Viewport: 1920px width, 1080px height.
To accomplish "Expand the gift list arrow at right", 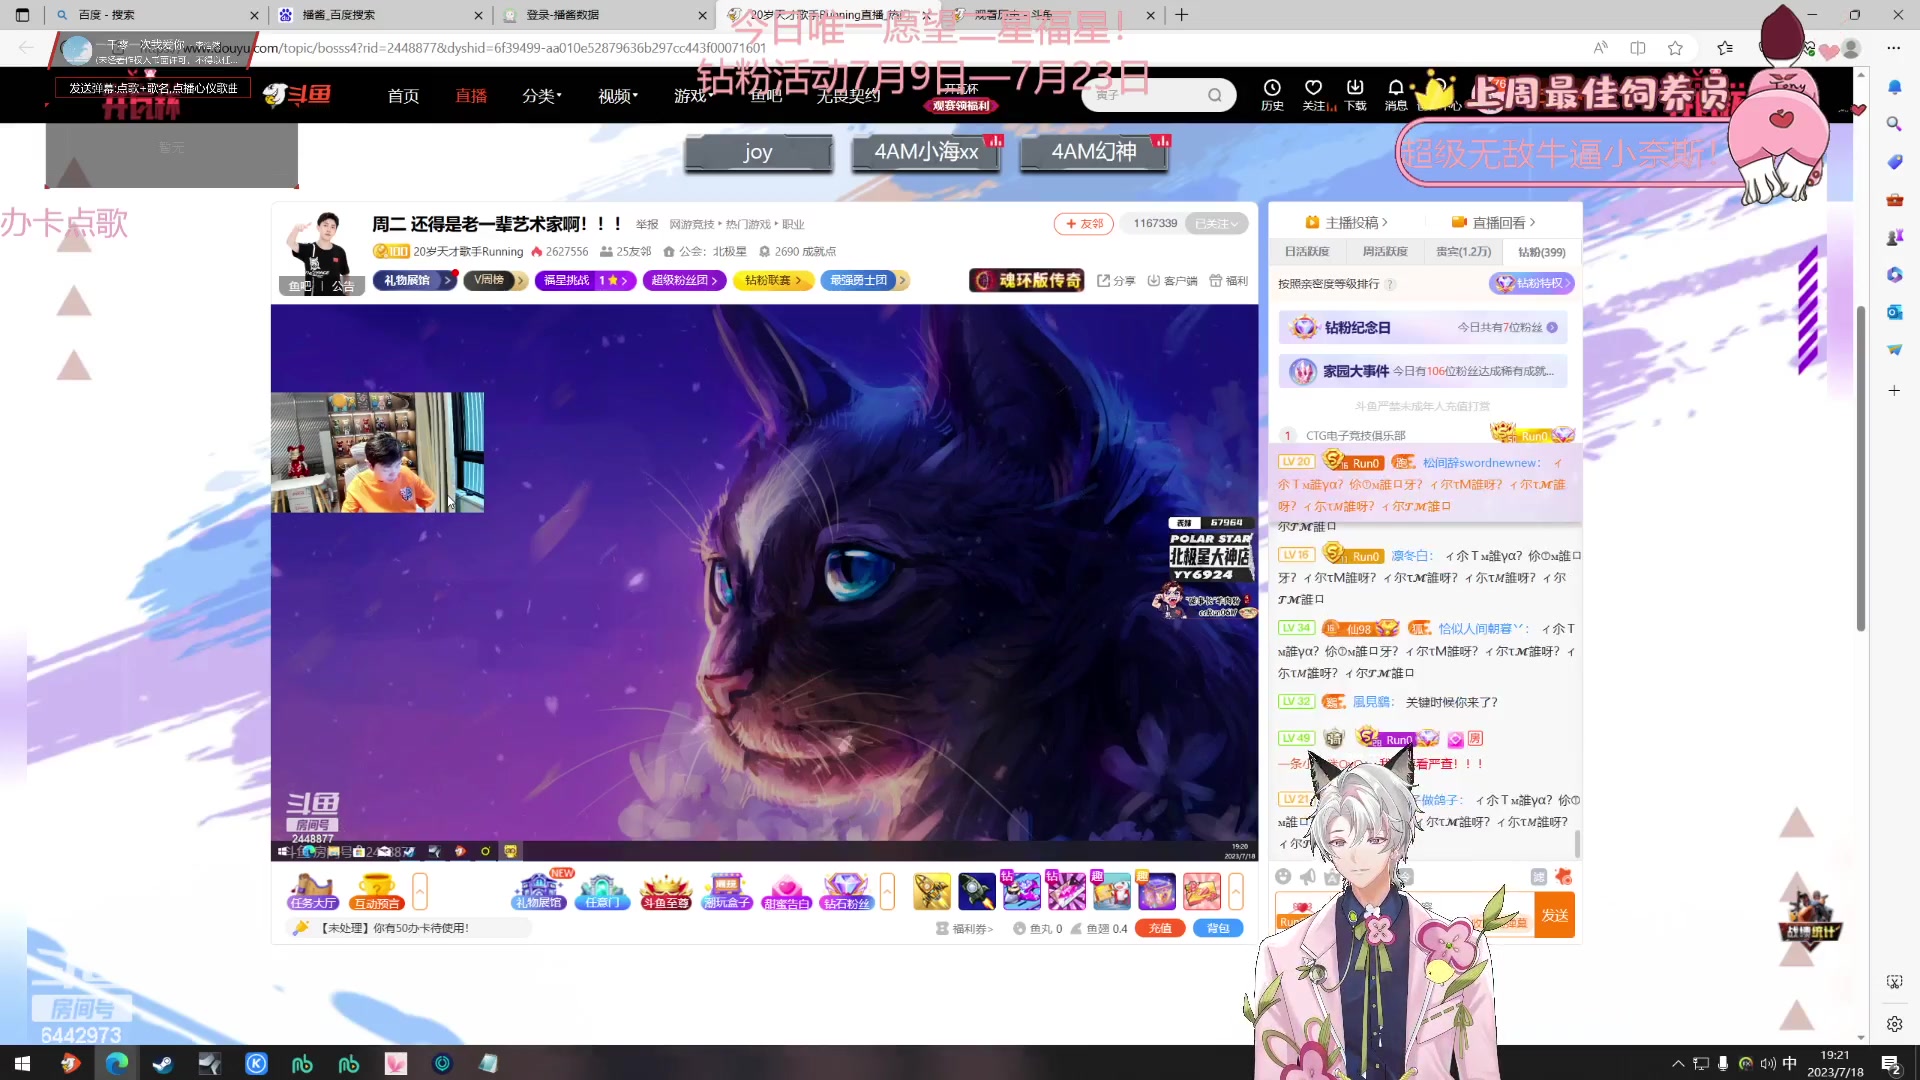I will 1236,891.
